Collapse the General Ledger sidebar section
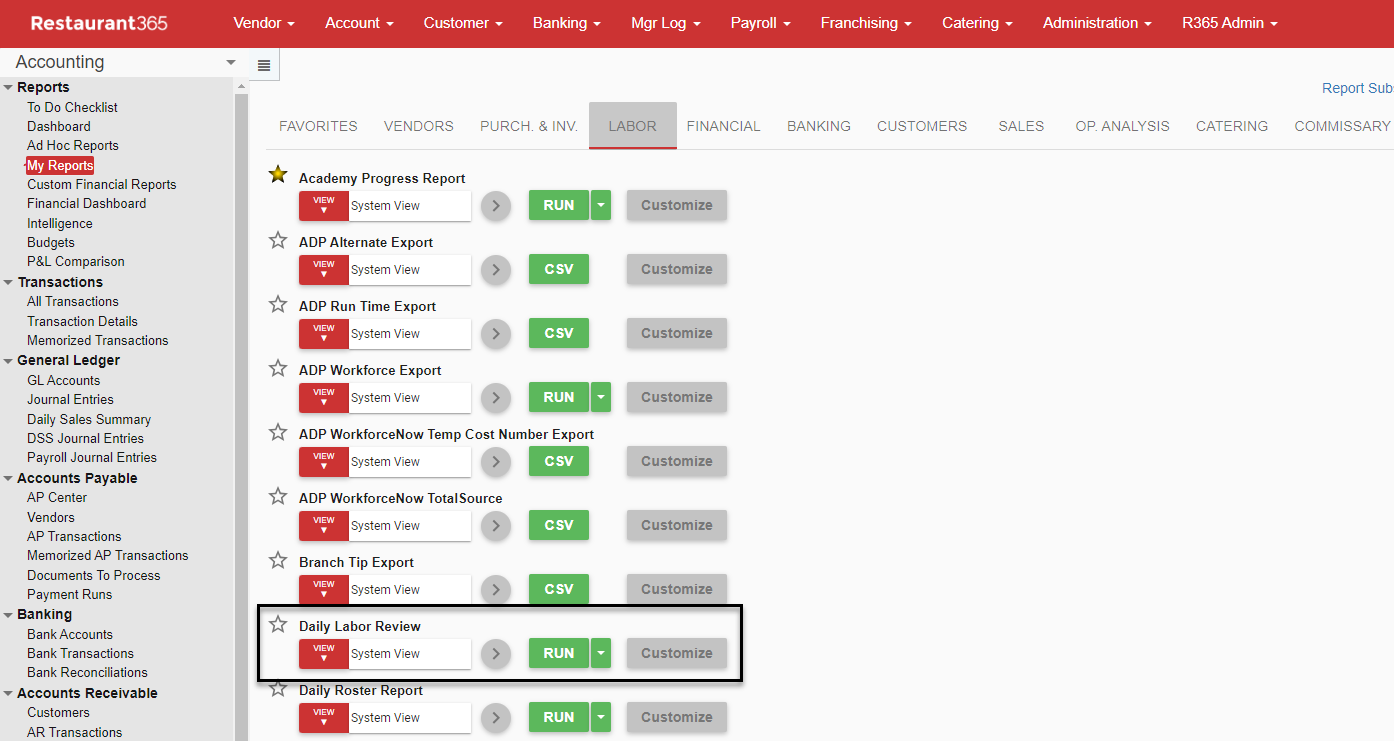Viewport: 1394px width, 741px height. (x=8, y=361)
